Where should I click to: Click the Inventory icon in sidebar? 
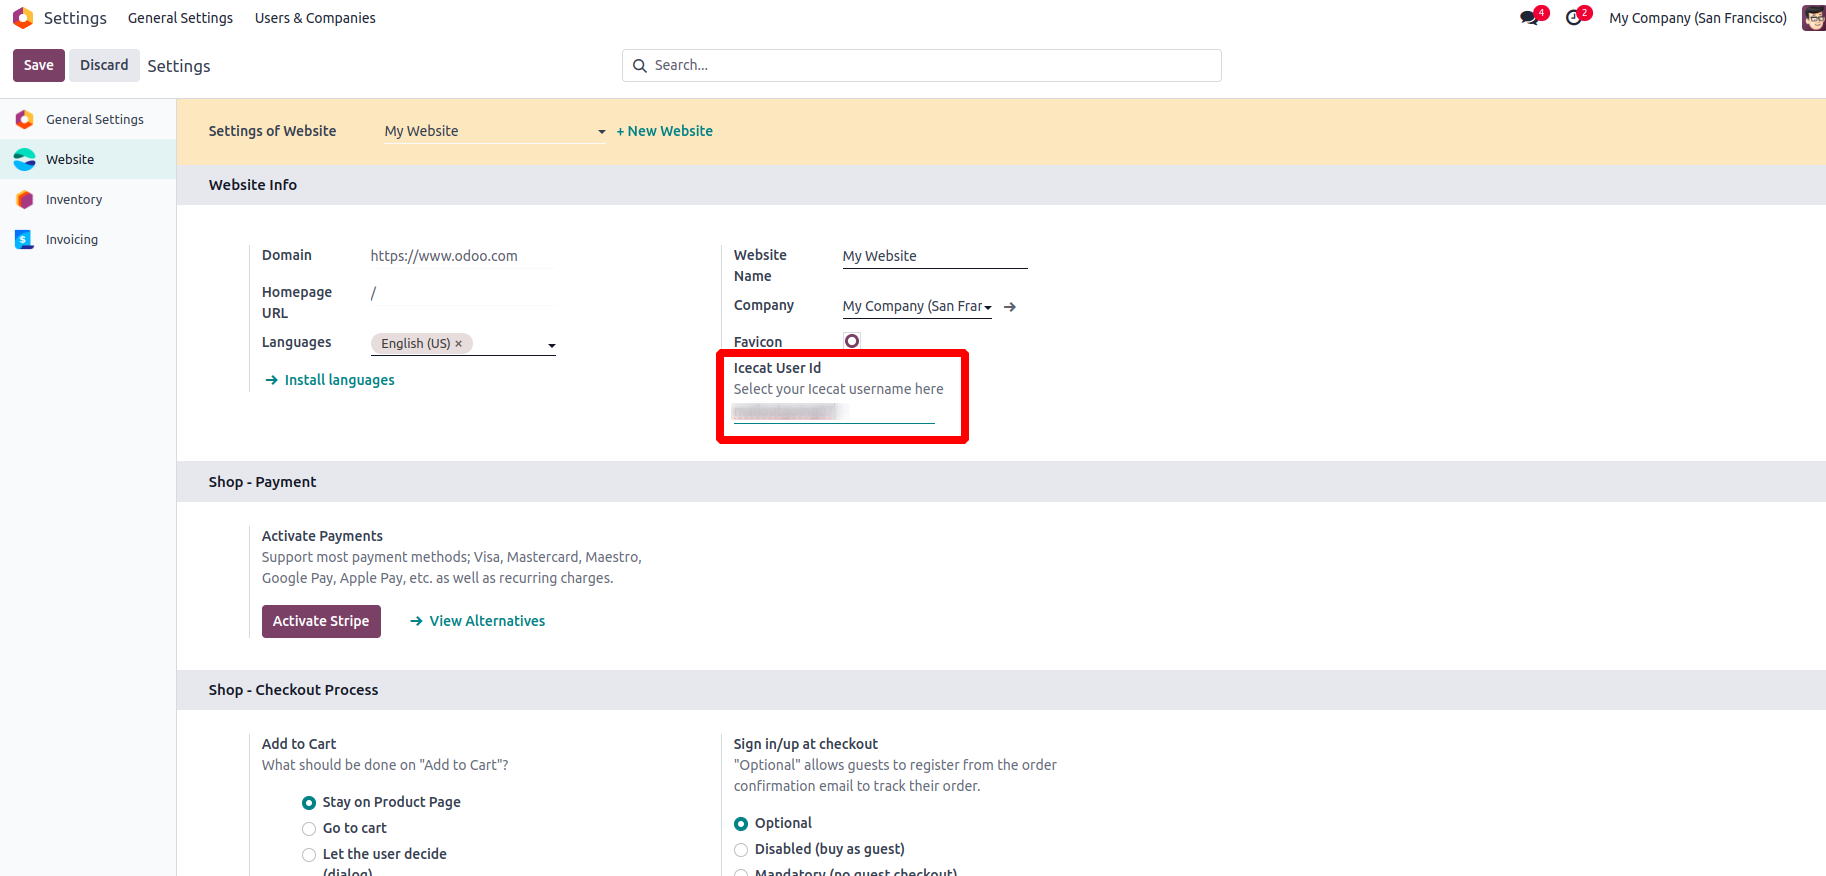pyautogui.click(x=25, y=200)
